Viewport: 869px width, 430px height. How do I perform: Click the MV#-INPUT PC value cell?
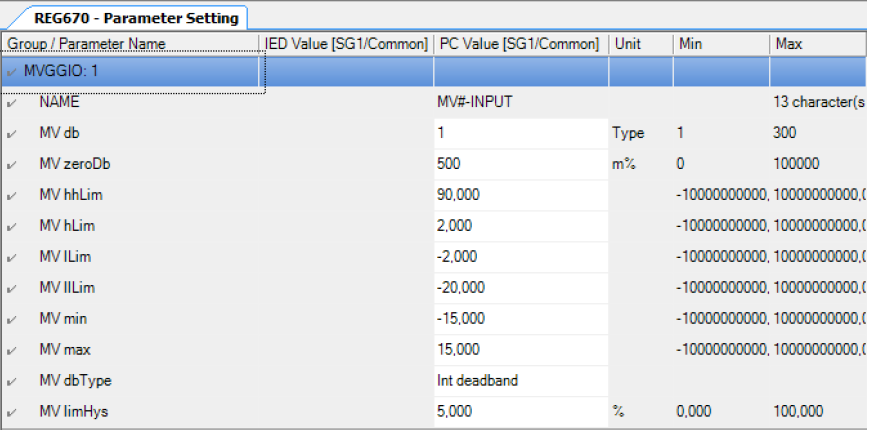(x=521, y=102)
